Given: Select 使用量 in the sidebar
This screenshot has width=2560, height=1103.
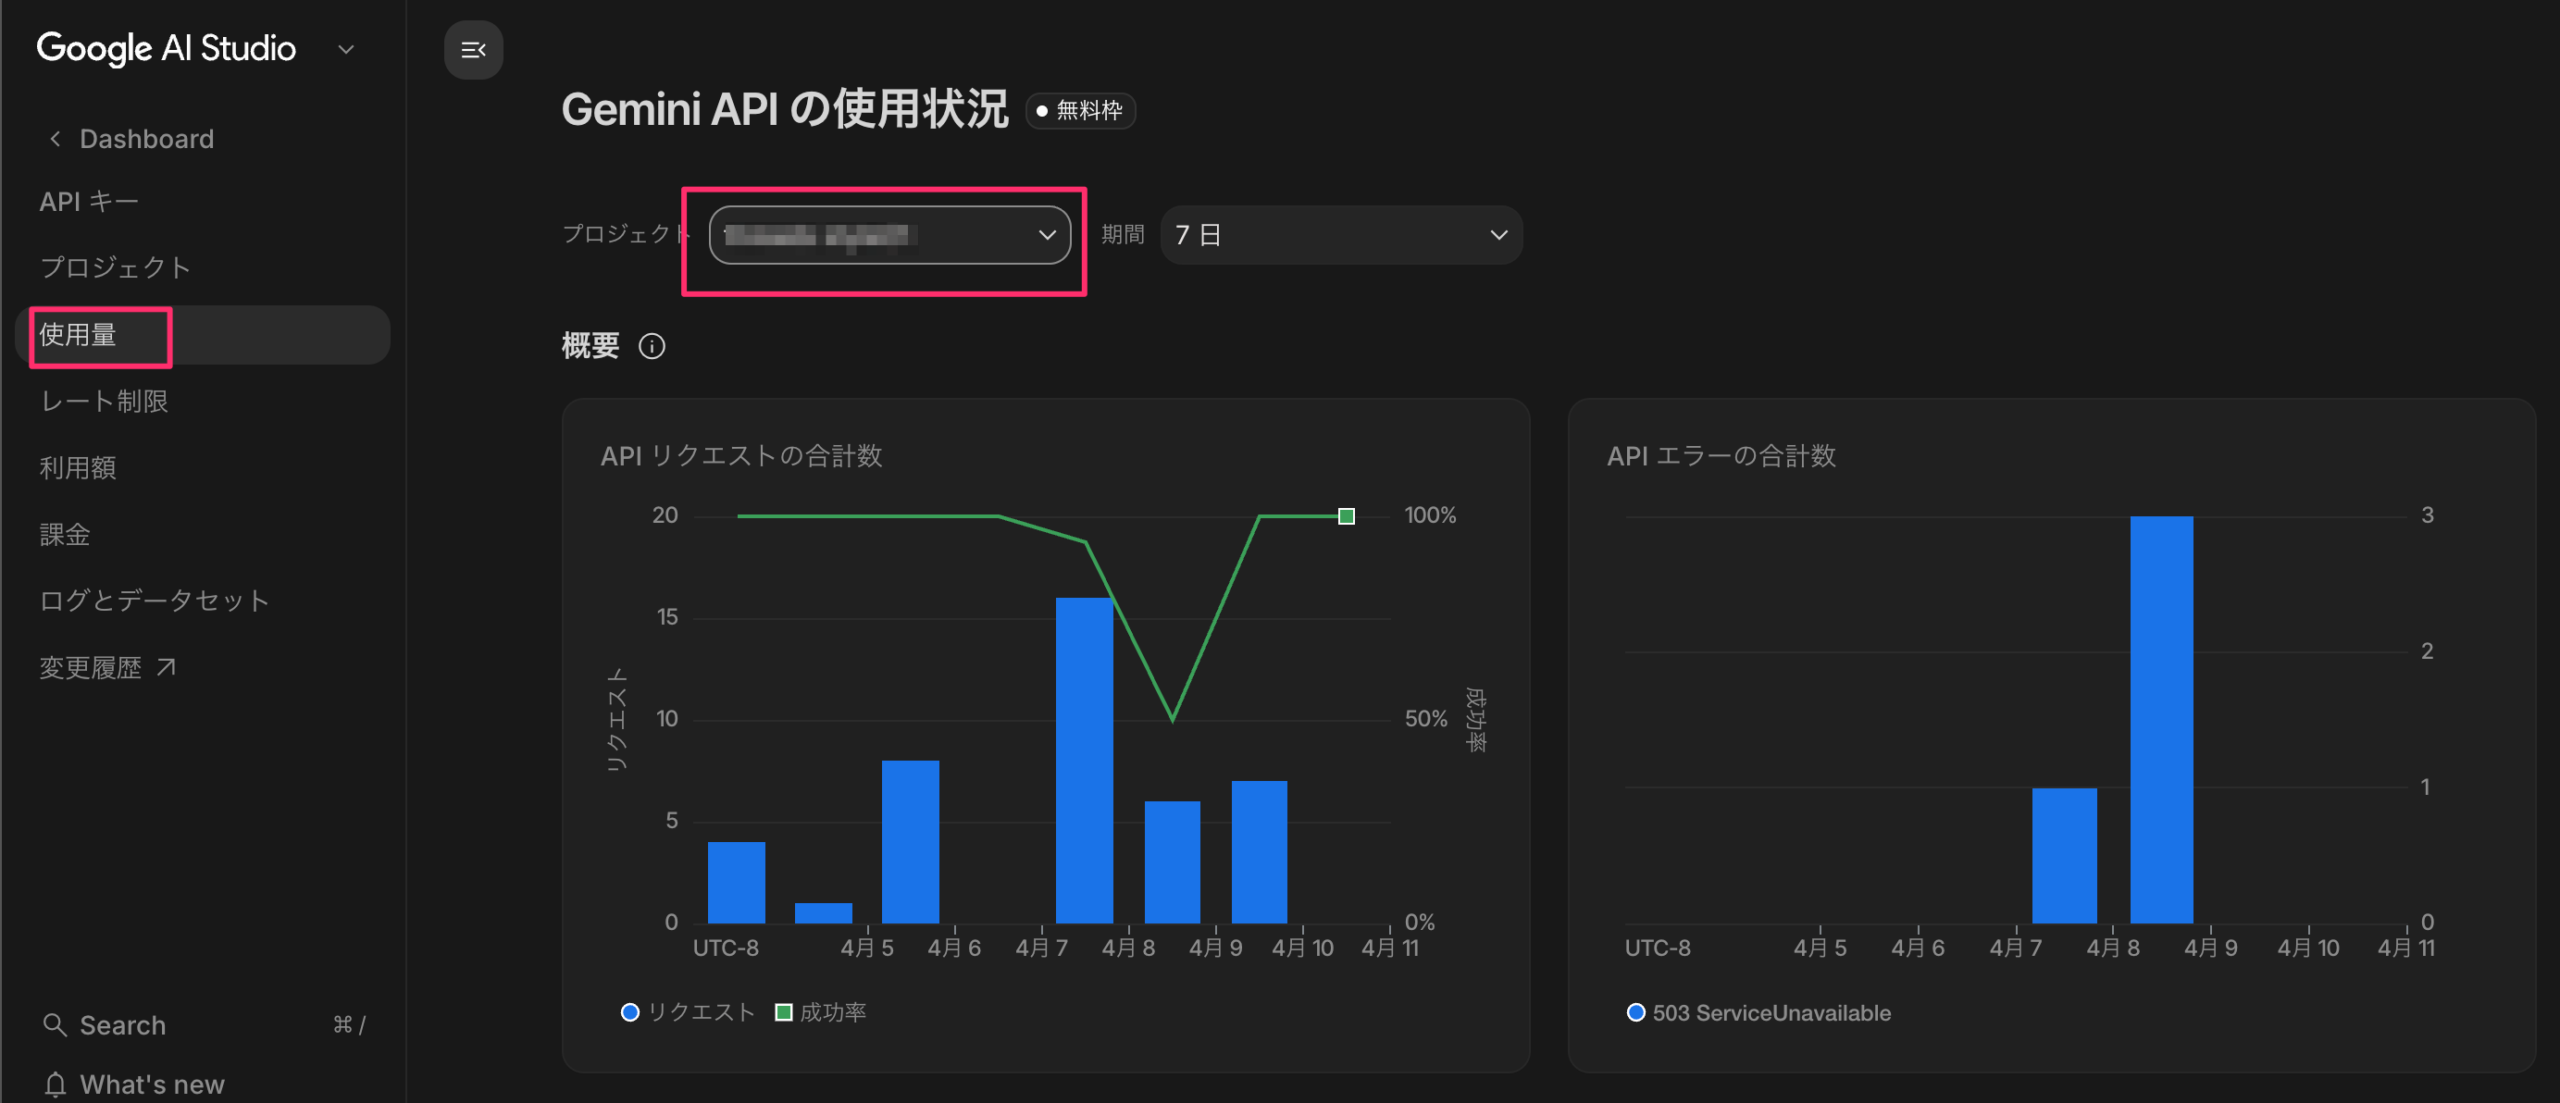Looking at the screenshot, I should point(78,335).
